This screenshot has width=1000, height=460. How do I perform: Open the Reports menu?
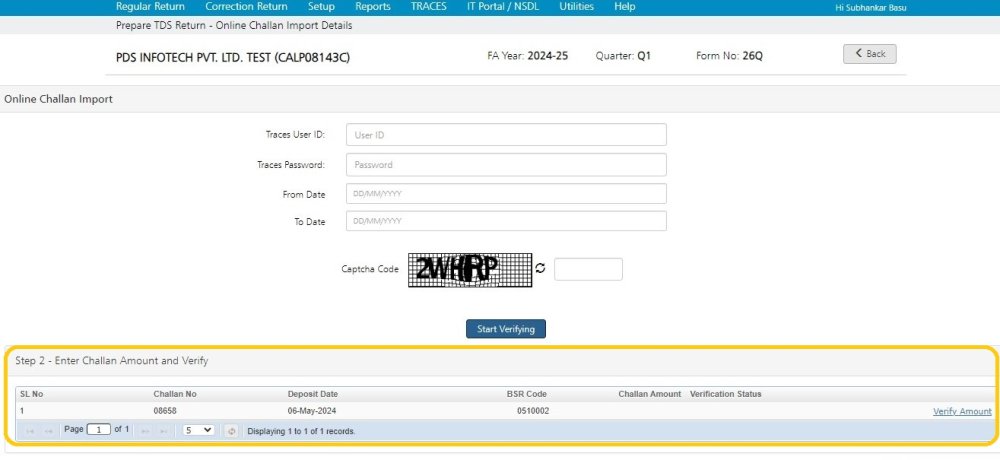373,6
